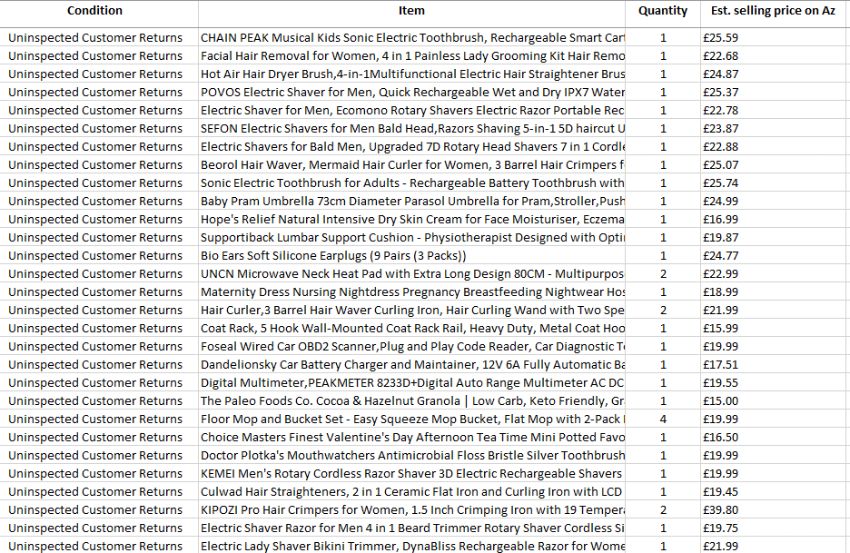Select the £16.50 price cell

coord(775,437)
